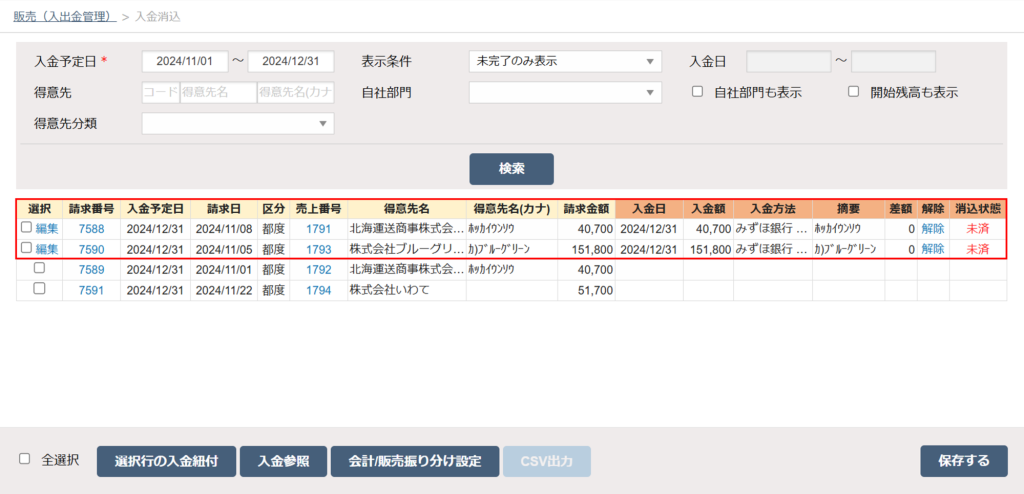The image size is (1024, 494).
Task: Open the 自社部門 dropdown
Action: coord(565,92)
